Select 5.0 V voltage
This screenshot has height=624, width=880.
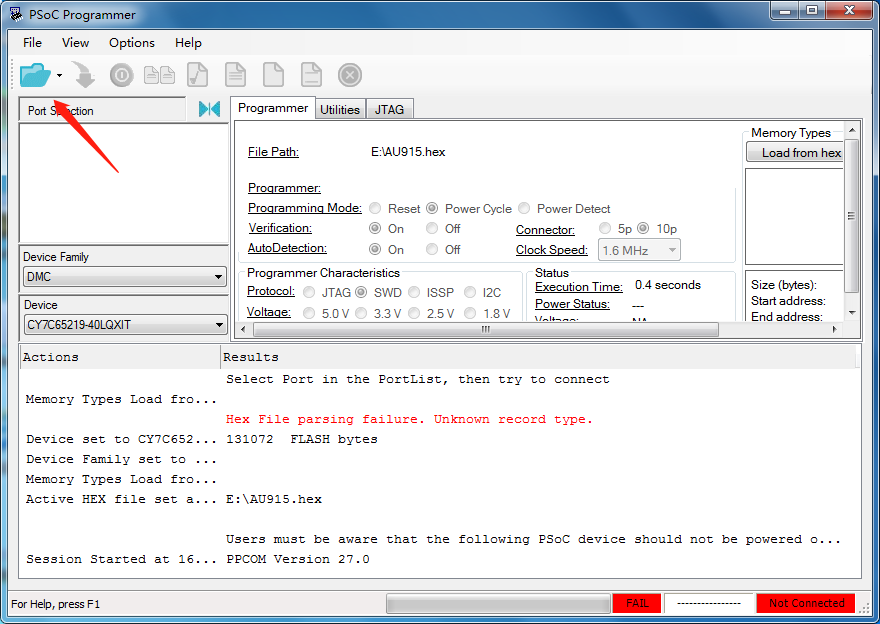coord(309,313)
